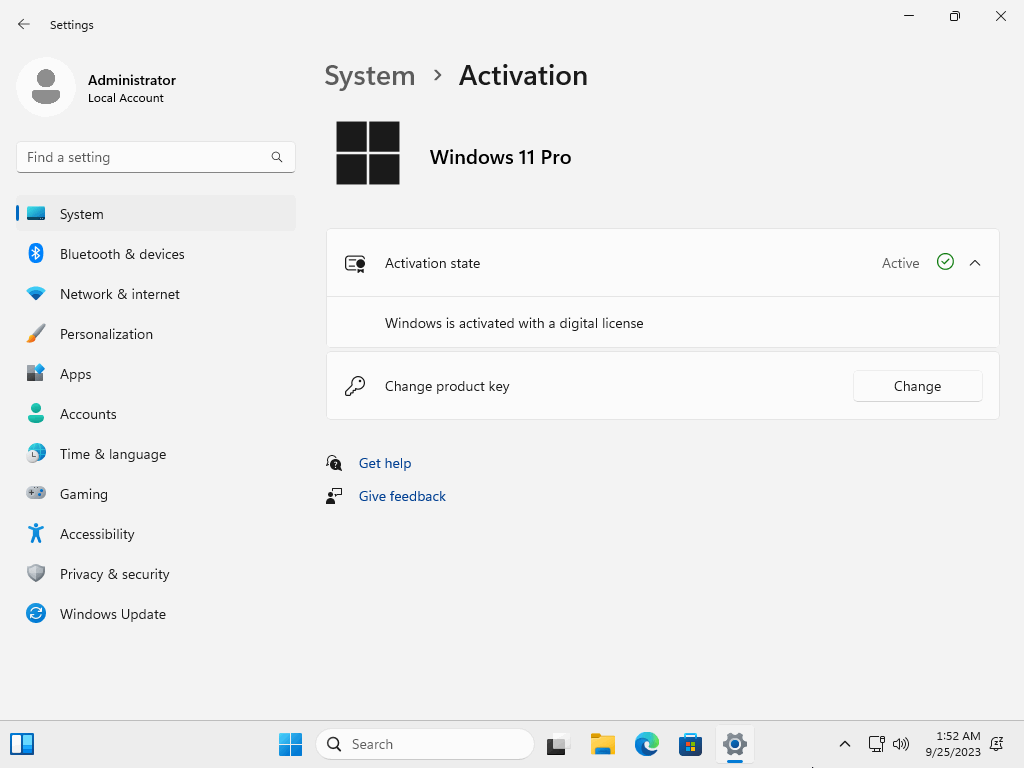Click the search magnifier in Find a setting
1024x768 pixels.
tap(277, 157)
